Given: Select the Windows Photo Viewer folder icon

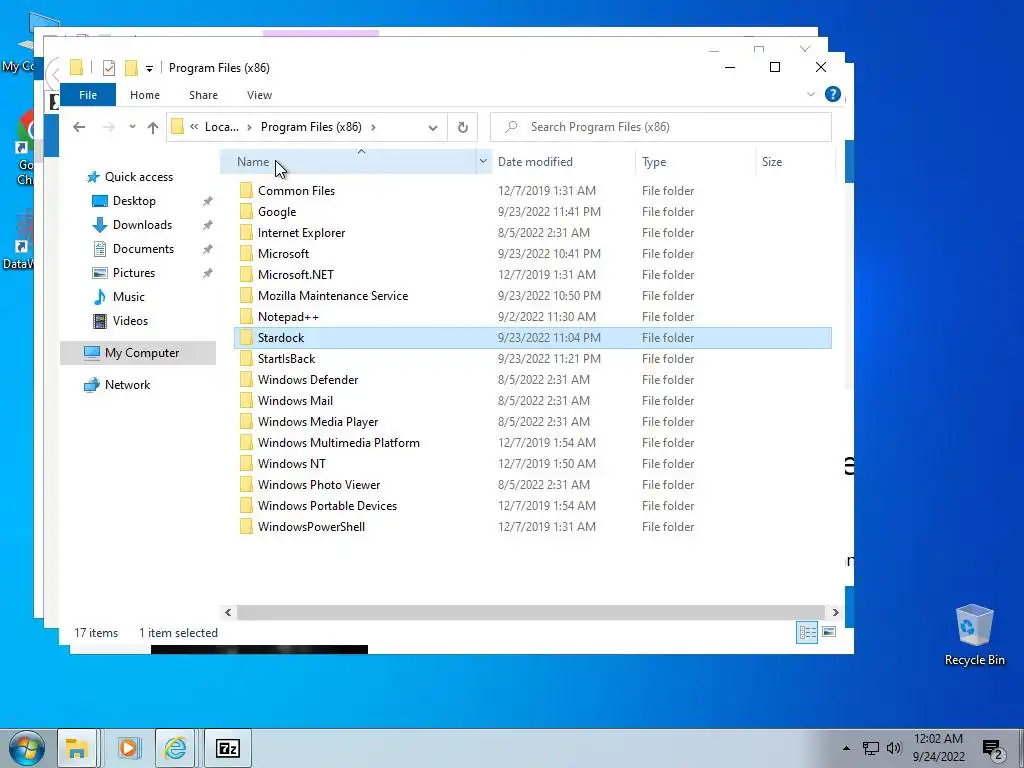Looking at the screenshot, I should 246,485.
